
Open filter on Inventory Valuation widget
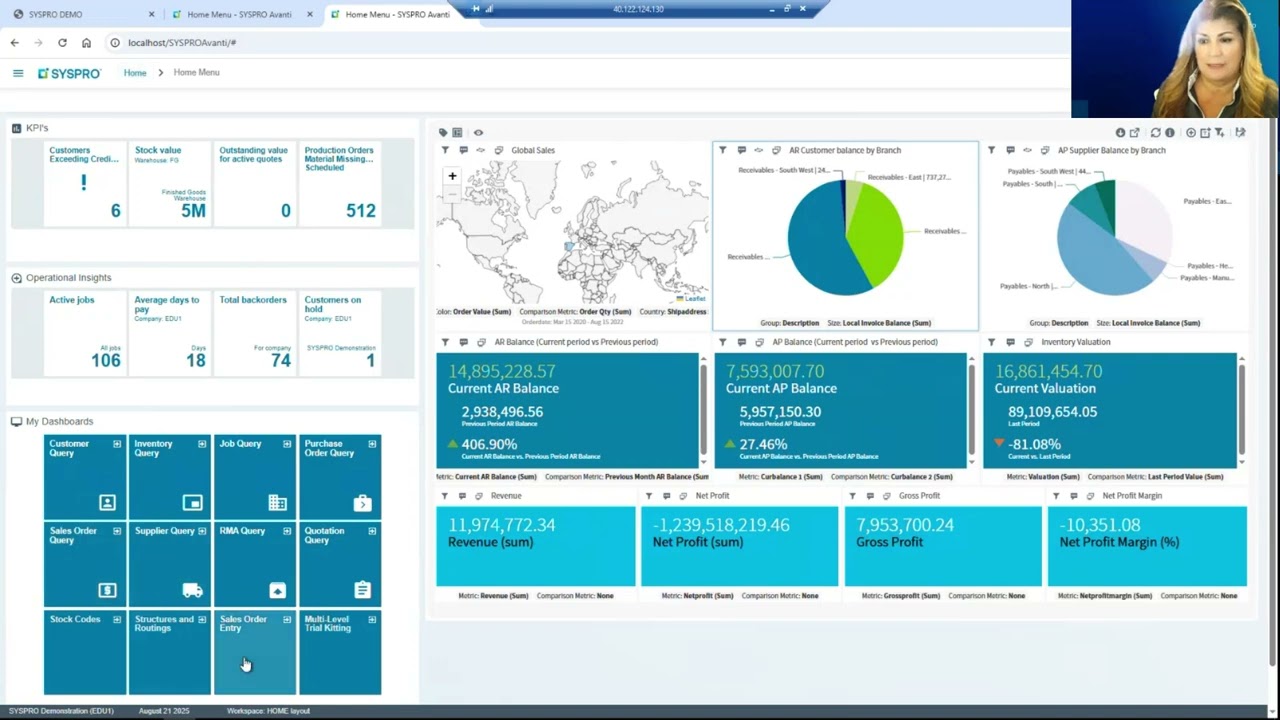click(992, 342)
